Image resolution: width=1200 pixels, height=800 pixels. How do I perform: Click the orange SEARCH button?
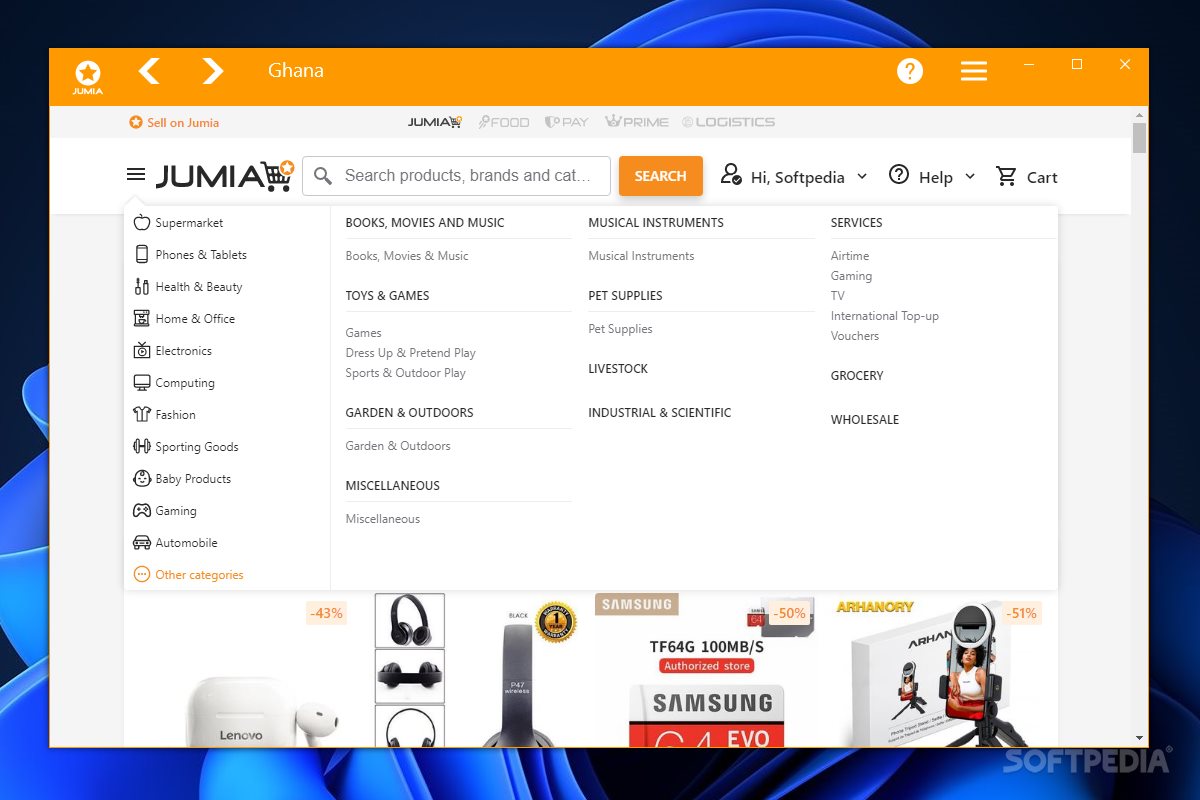[661, 176]
